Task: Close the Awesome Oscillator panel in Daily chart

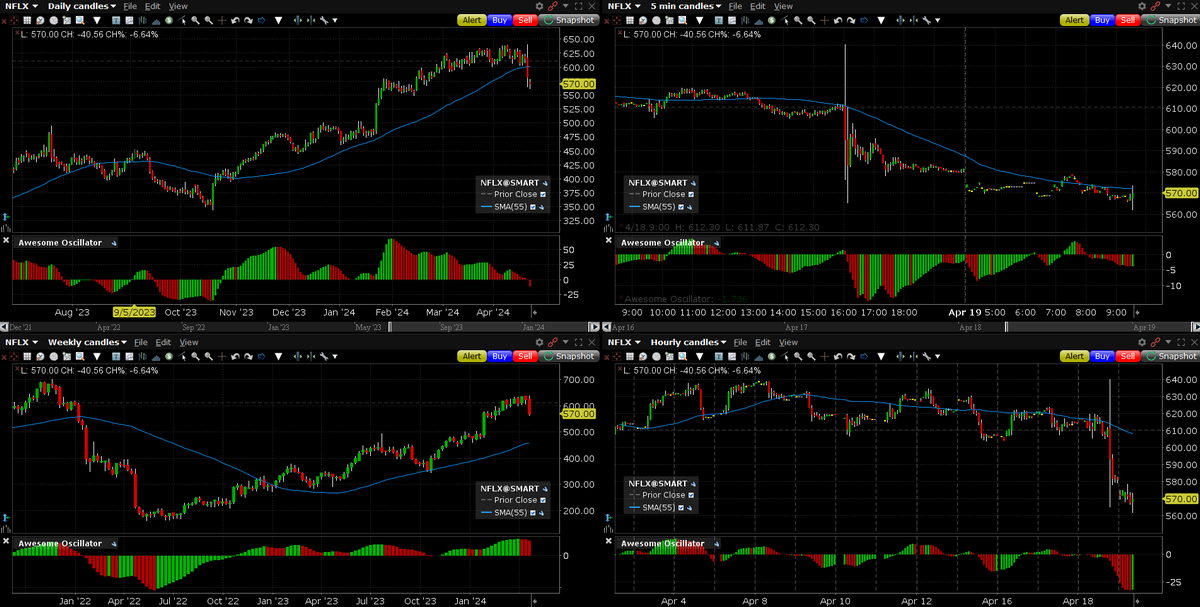Action: [x=7, y=242]
